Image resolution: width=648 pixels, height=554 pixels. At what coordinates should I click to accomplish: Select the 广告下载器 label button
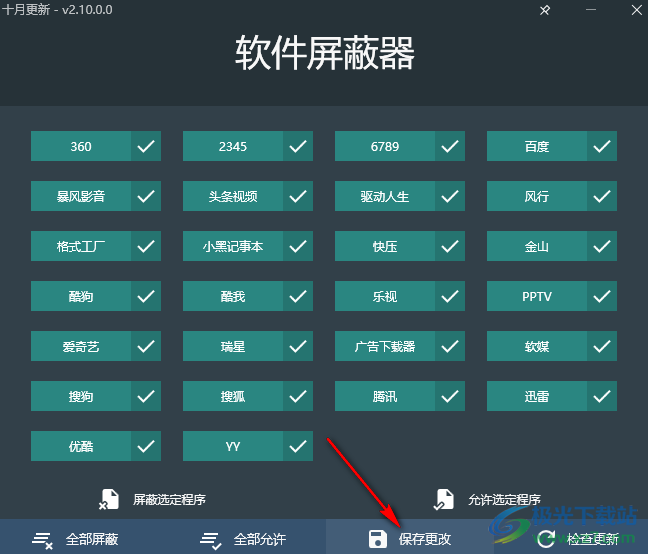click(x=385, y=346)
